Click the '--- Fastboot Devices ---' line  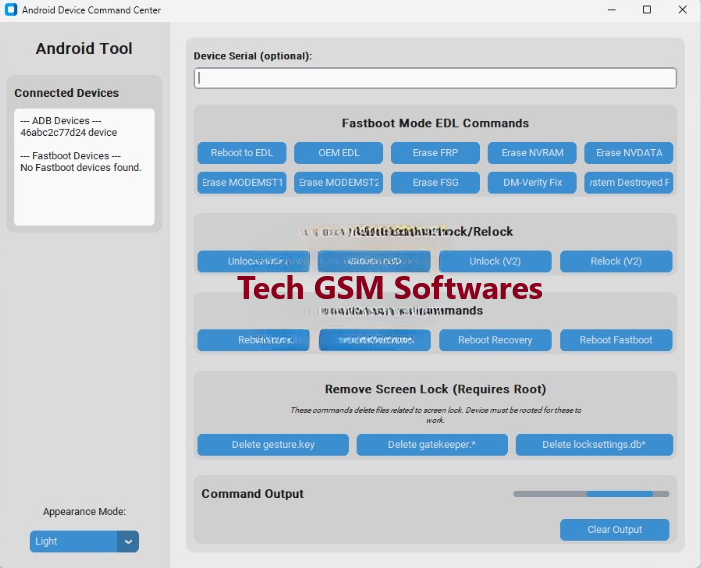click(x=70, y=156)
